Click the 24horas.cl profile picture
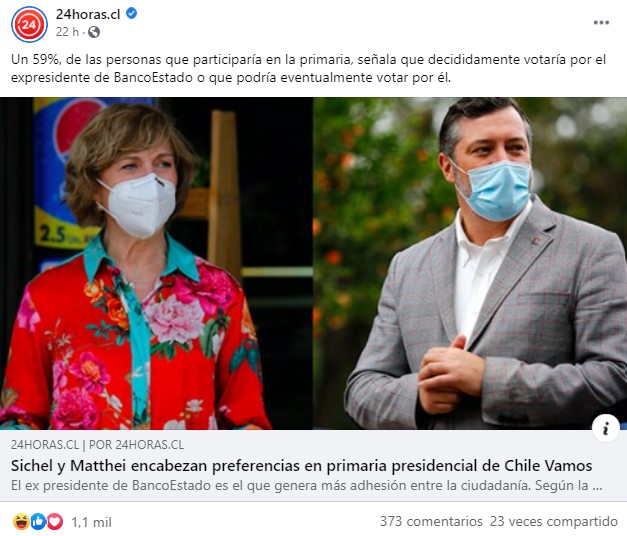The width and height of the screenshot is (627, 536). (x=29, y=24)
